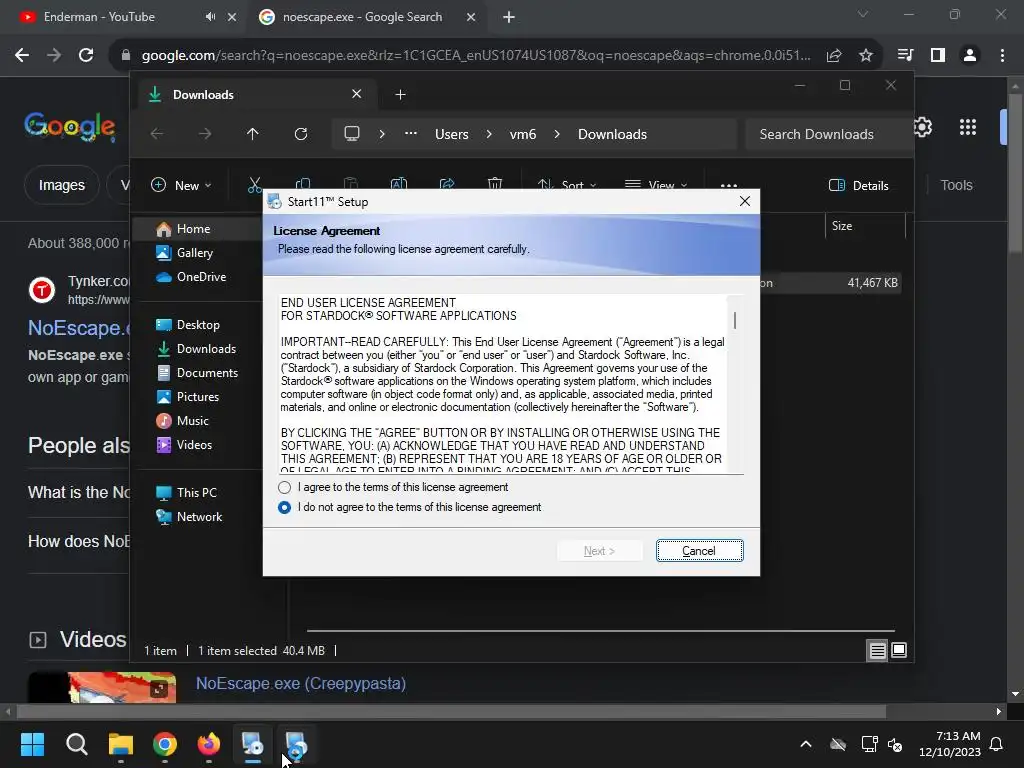Expand the breadcrumb ellipsis in address bar
The width and height of the screenshot is (1024, 768).
point(411,133)
